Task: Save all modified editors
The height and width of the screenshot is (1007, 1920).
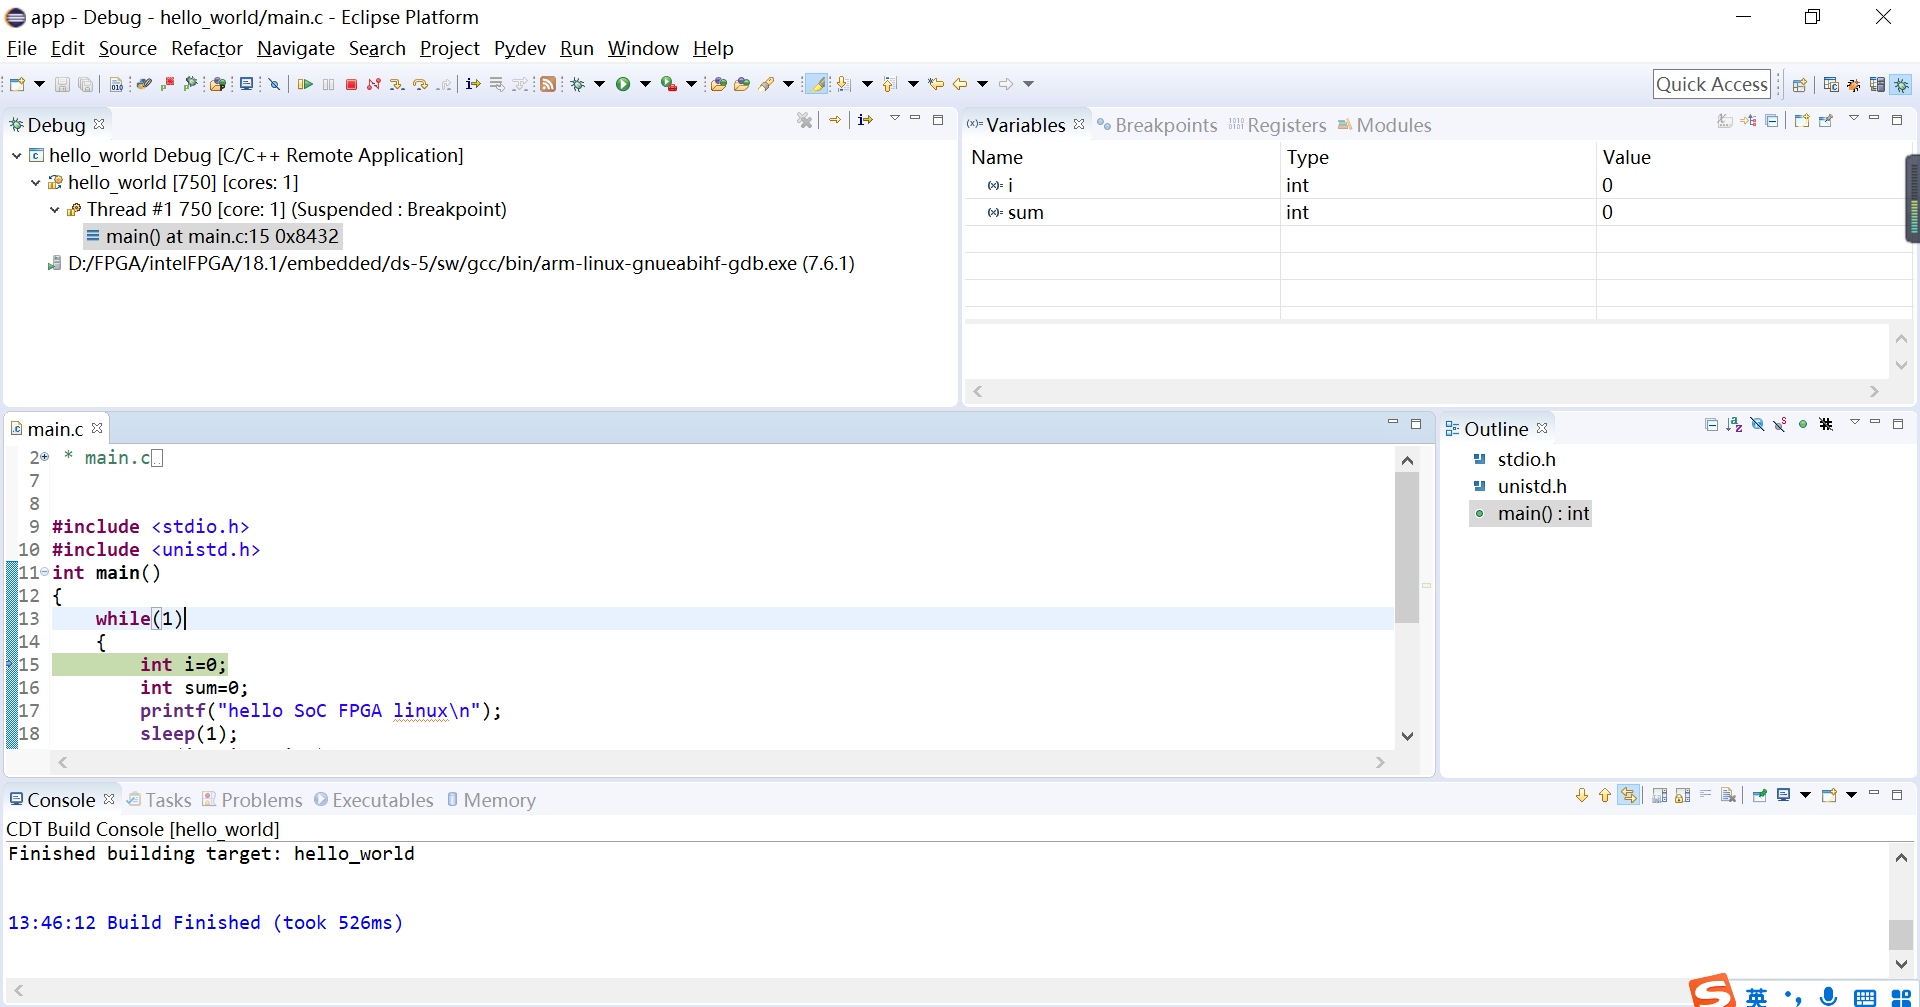Action: (x=85, y=84)
